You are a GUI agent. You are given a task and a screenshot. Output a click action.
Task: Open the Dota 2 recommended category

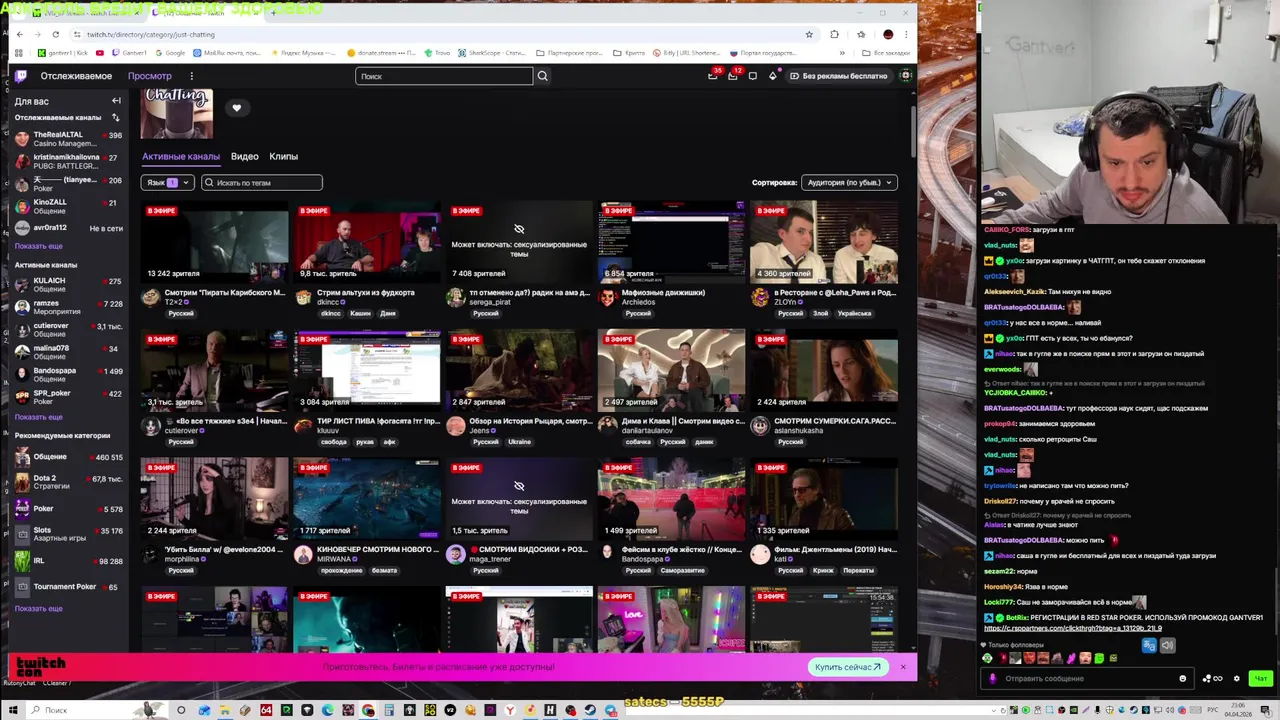68,482
